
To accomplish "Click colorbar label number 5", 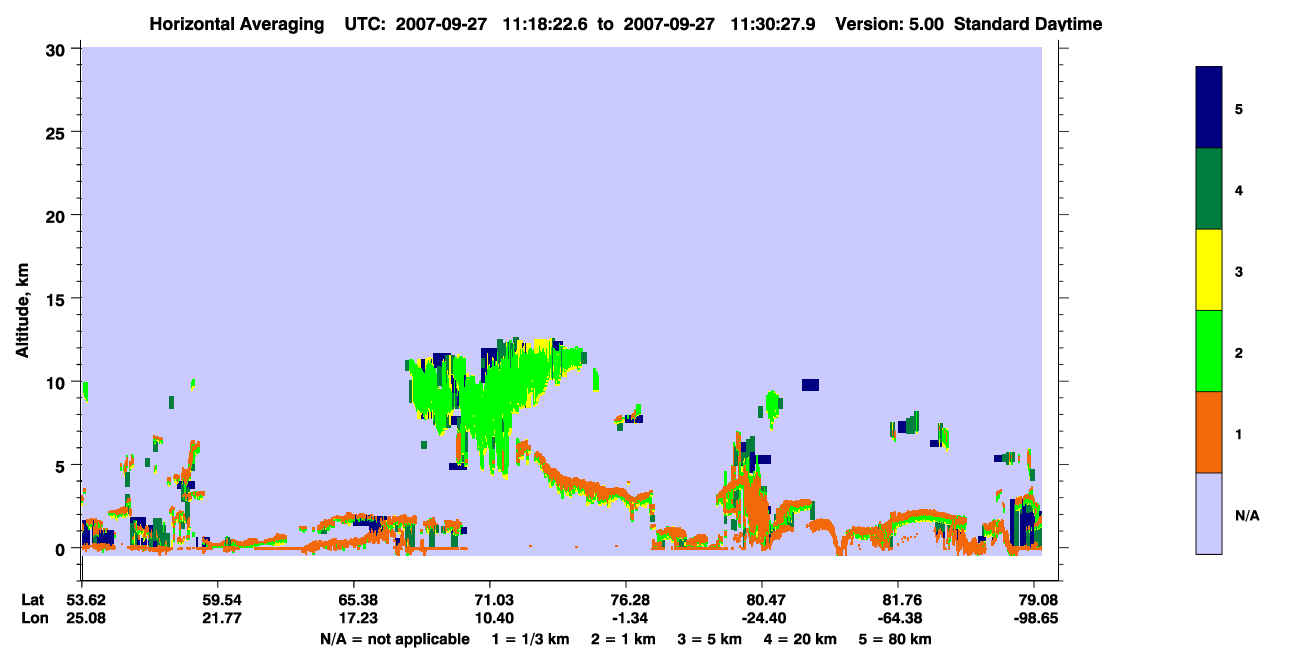I will pyautogui.click(x=1239, y=108).
